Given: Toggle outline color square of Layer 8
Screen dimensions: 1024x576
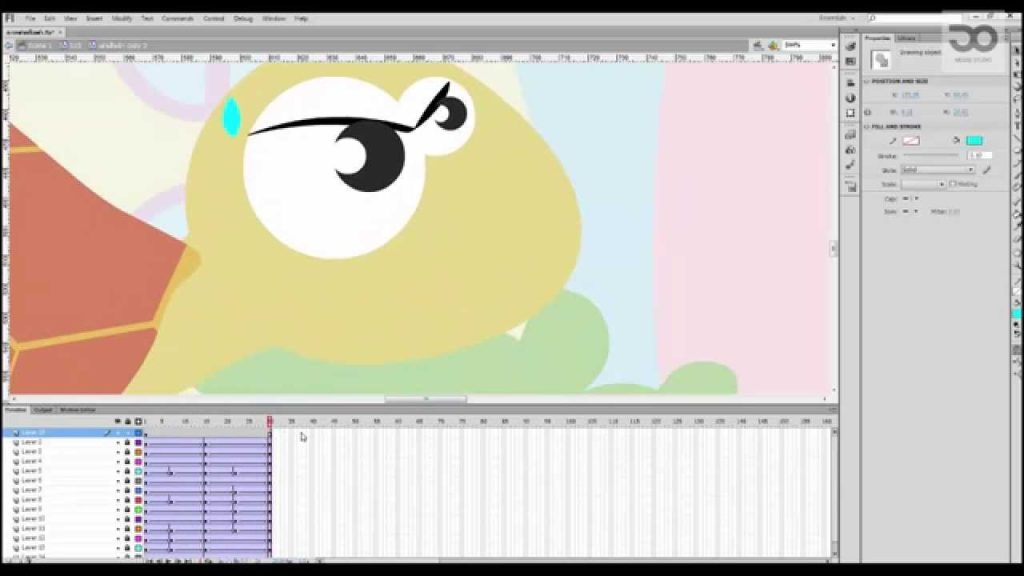Looking at the screenshot, I should click(x=138, y=500).
